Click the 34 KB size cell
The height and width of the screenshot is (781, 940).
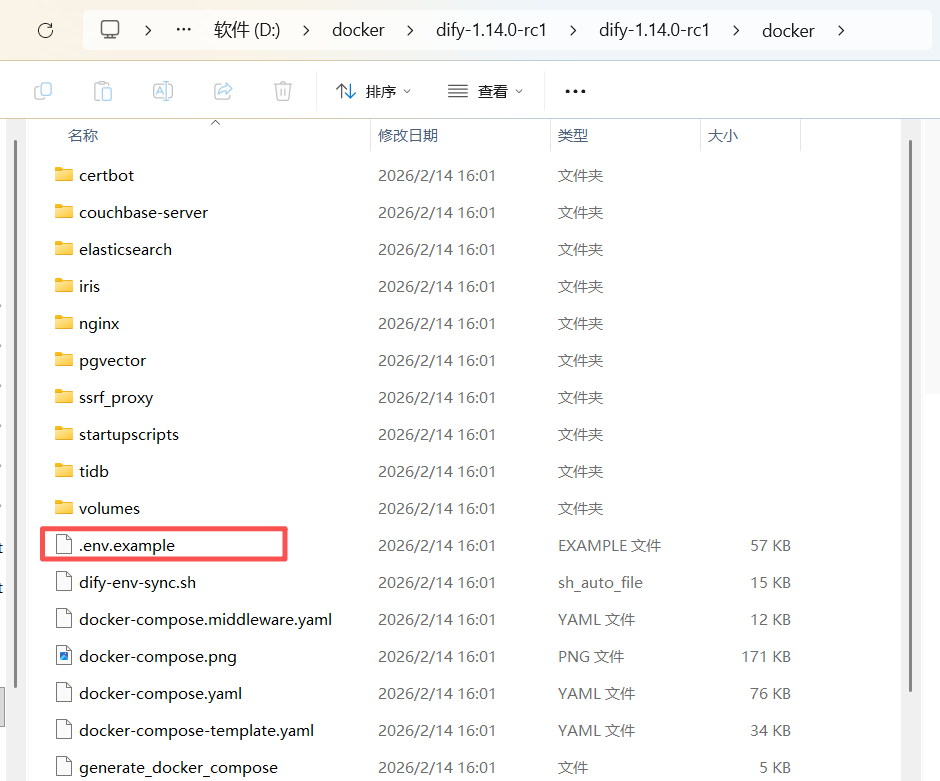[770, 731]
